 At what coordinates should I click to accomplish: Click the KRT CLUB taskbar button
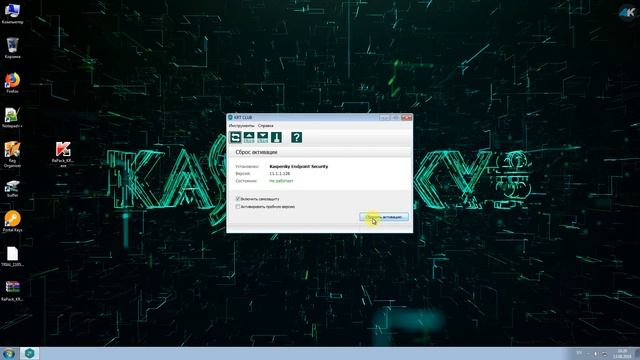29,353
